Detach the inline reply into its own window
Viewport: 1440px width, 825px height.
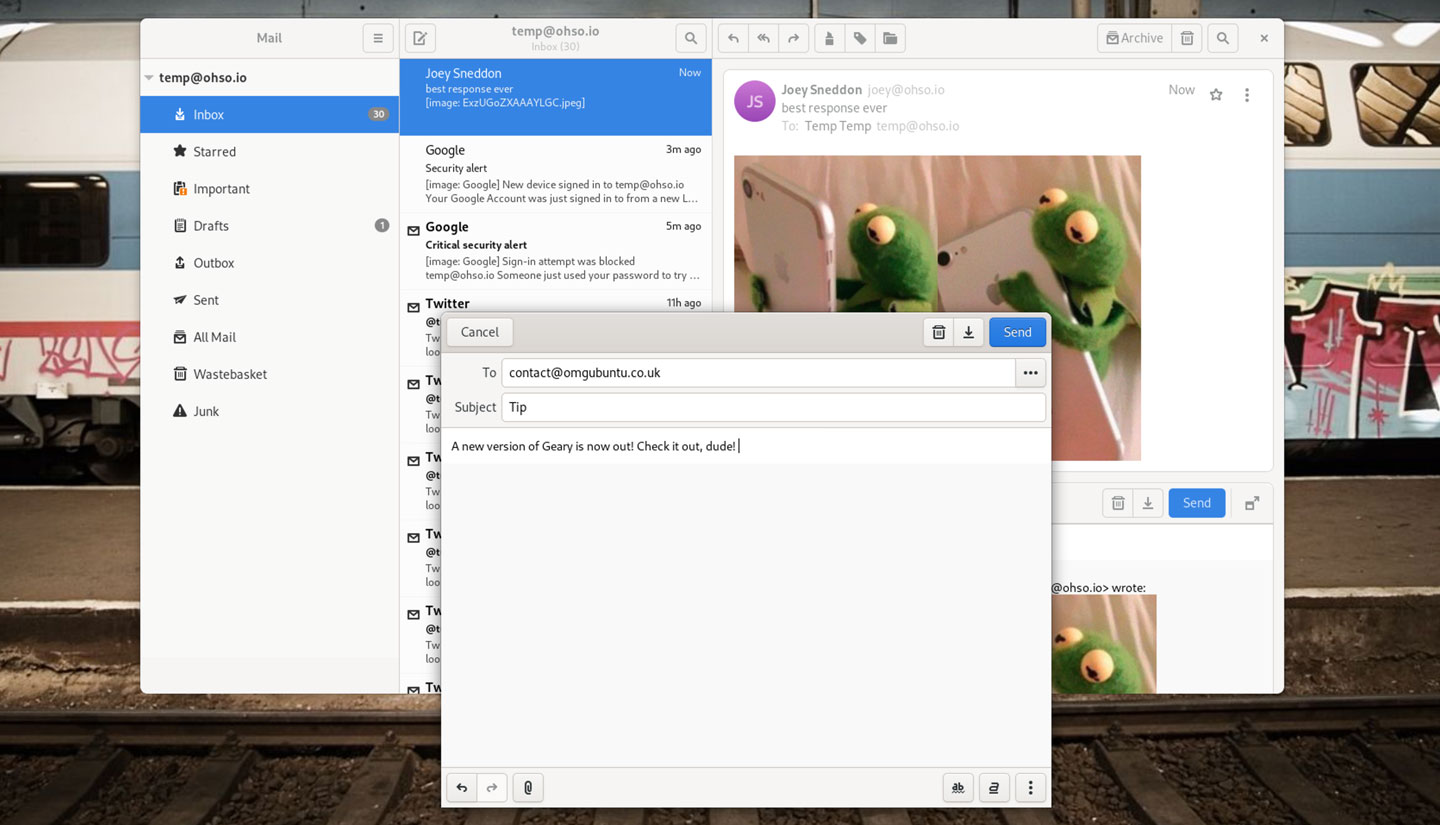coord(1252,503)
